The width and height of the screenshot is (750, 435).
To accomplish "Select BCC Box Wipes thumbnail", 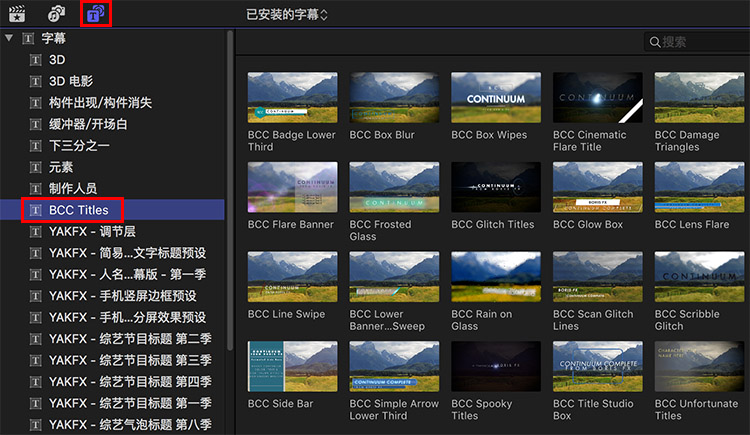I will coord(496,98).
